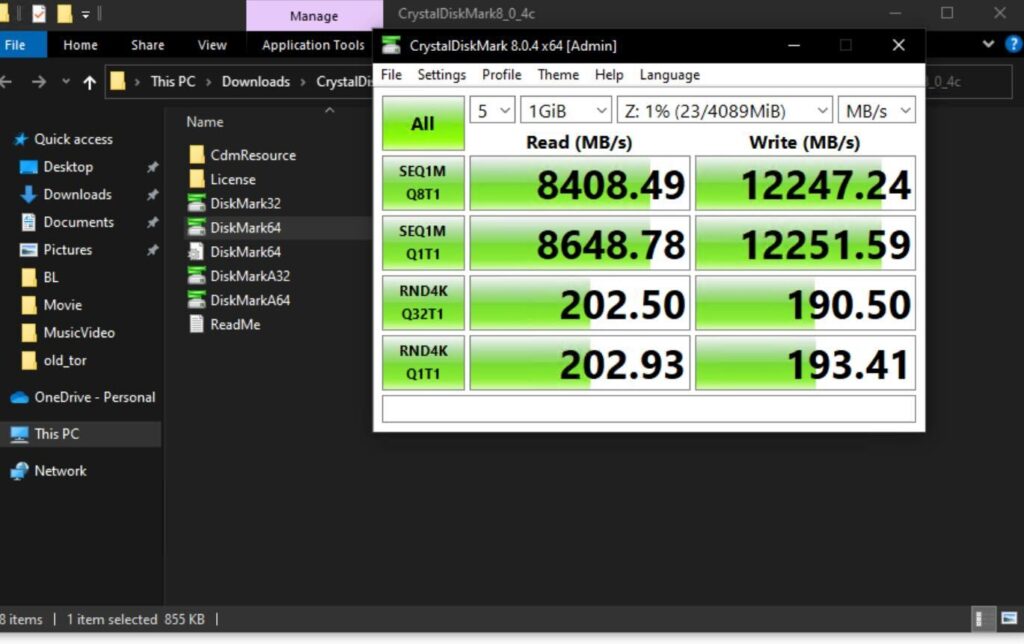
Task: Select the License folder icon
Action: (197, 179)
